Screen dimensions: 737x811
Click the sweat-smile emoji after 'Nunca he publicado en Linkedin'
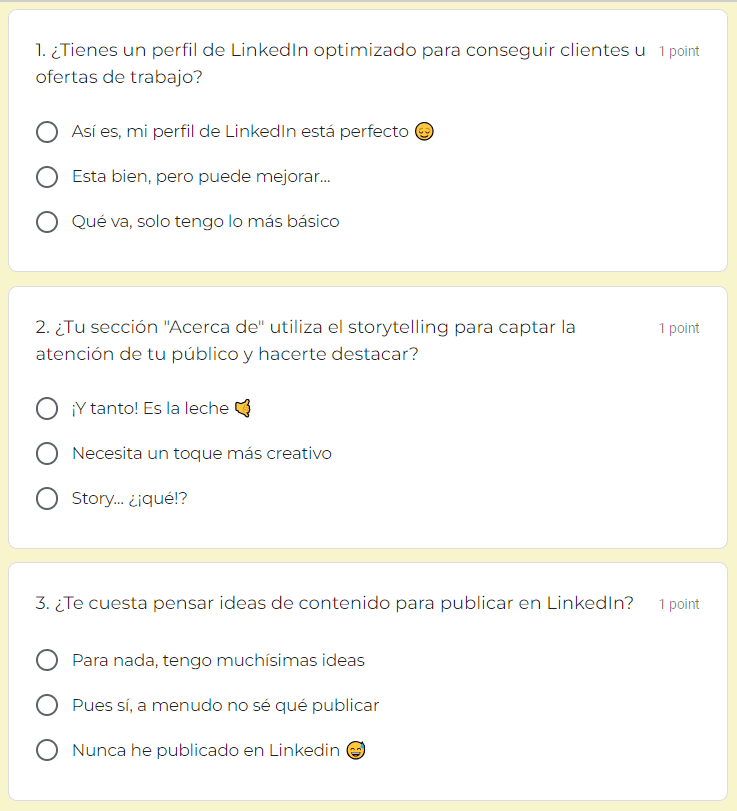[356, 750]
